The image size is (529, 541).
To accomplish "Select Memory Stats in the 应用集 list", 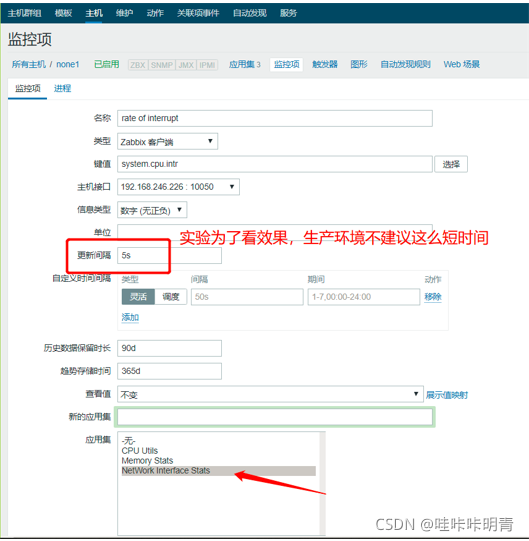I will [218, 461].
